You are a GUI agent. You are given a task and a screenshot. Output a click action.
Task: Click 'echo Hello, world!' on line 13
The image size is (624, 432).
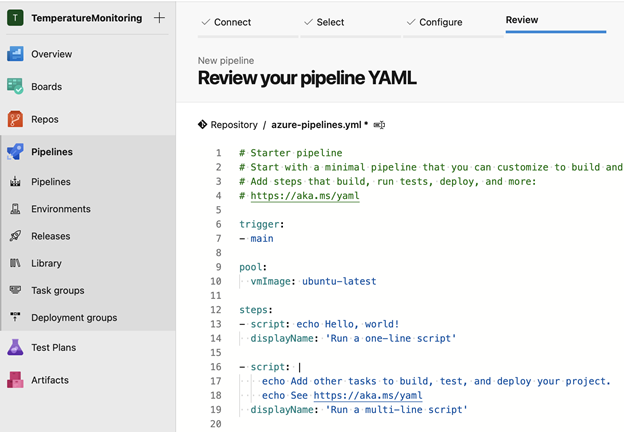point(347,324)
